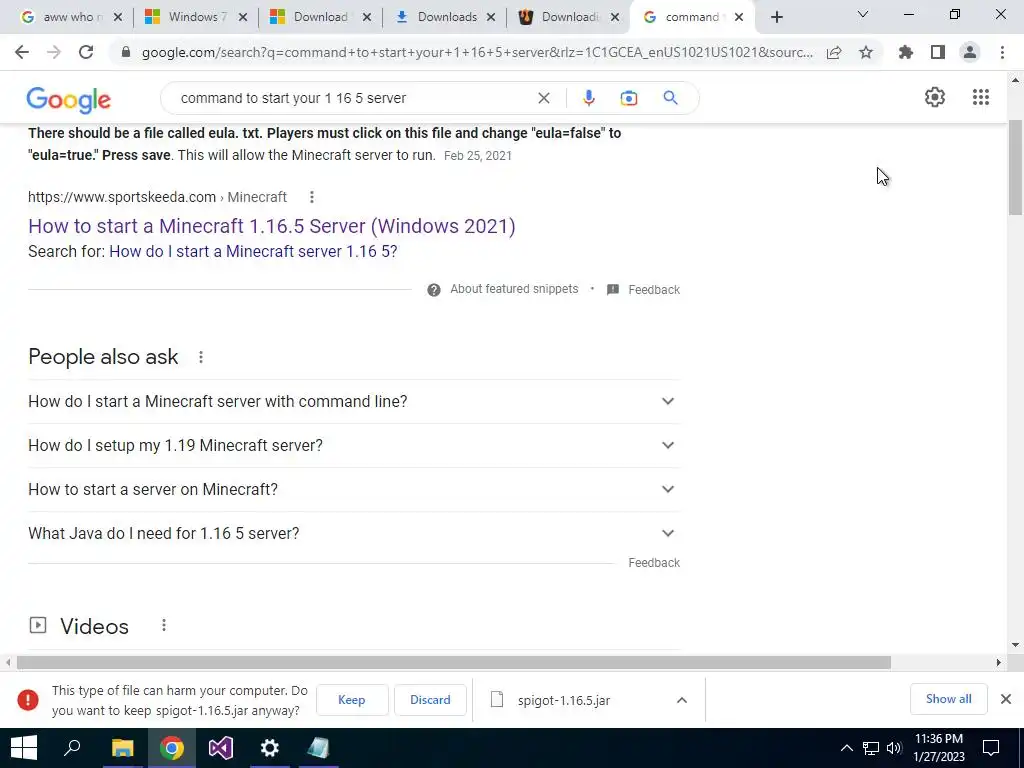Go to Google homepage logo
This screenshot has height=768, width=1024.
pyautogui.click(x=69, y=99)
